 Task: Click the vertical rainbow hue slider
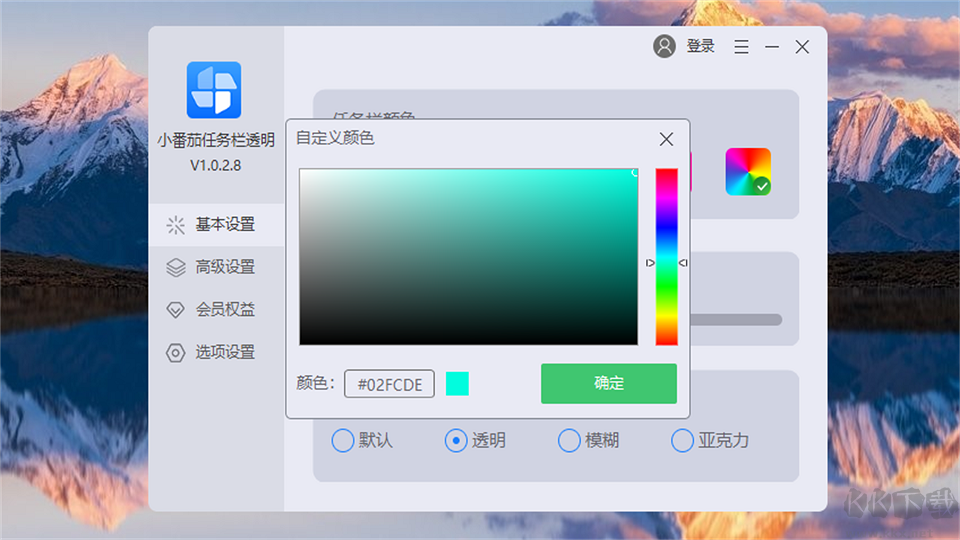tap(666, 256)
